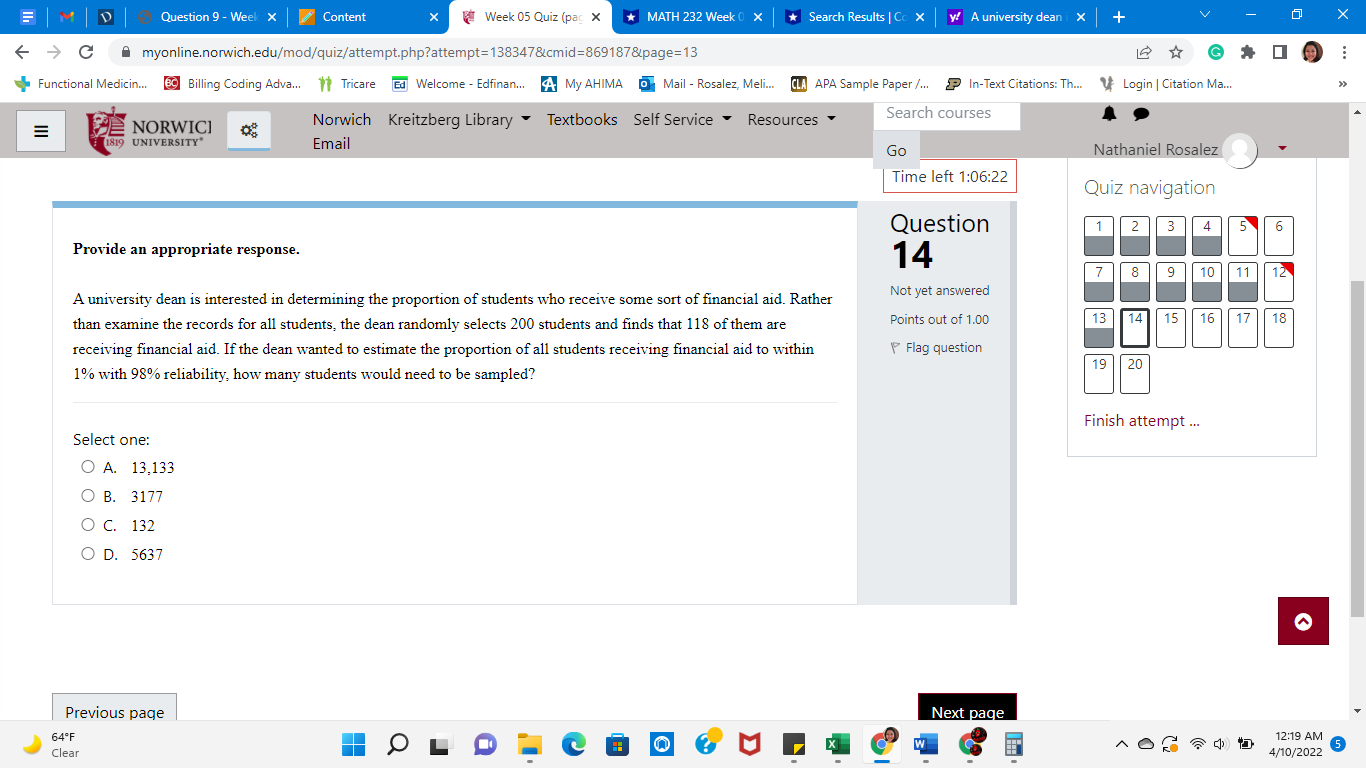This screenshot has width=1366, height=768.
Task: Select answer A, 13,133
Action: coord(88,467)
